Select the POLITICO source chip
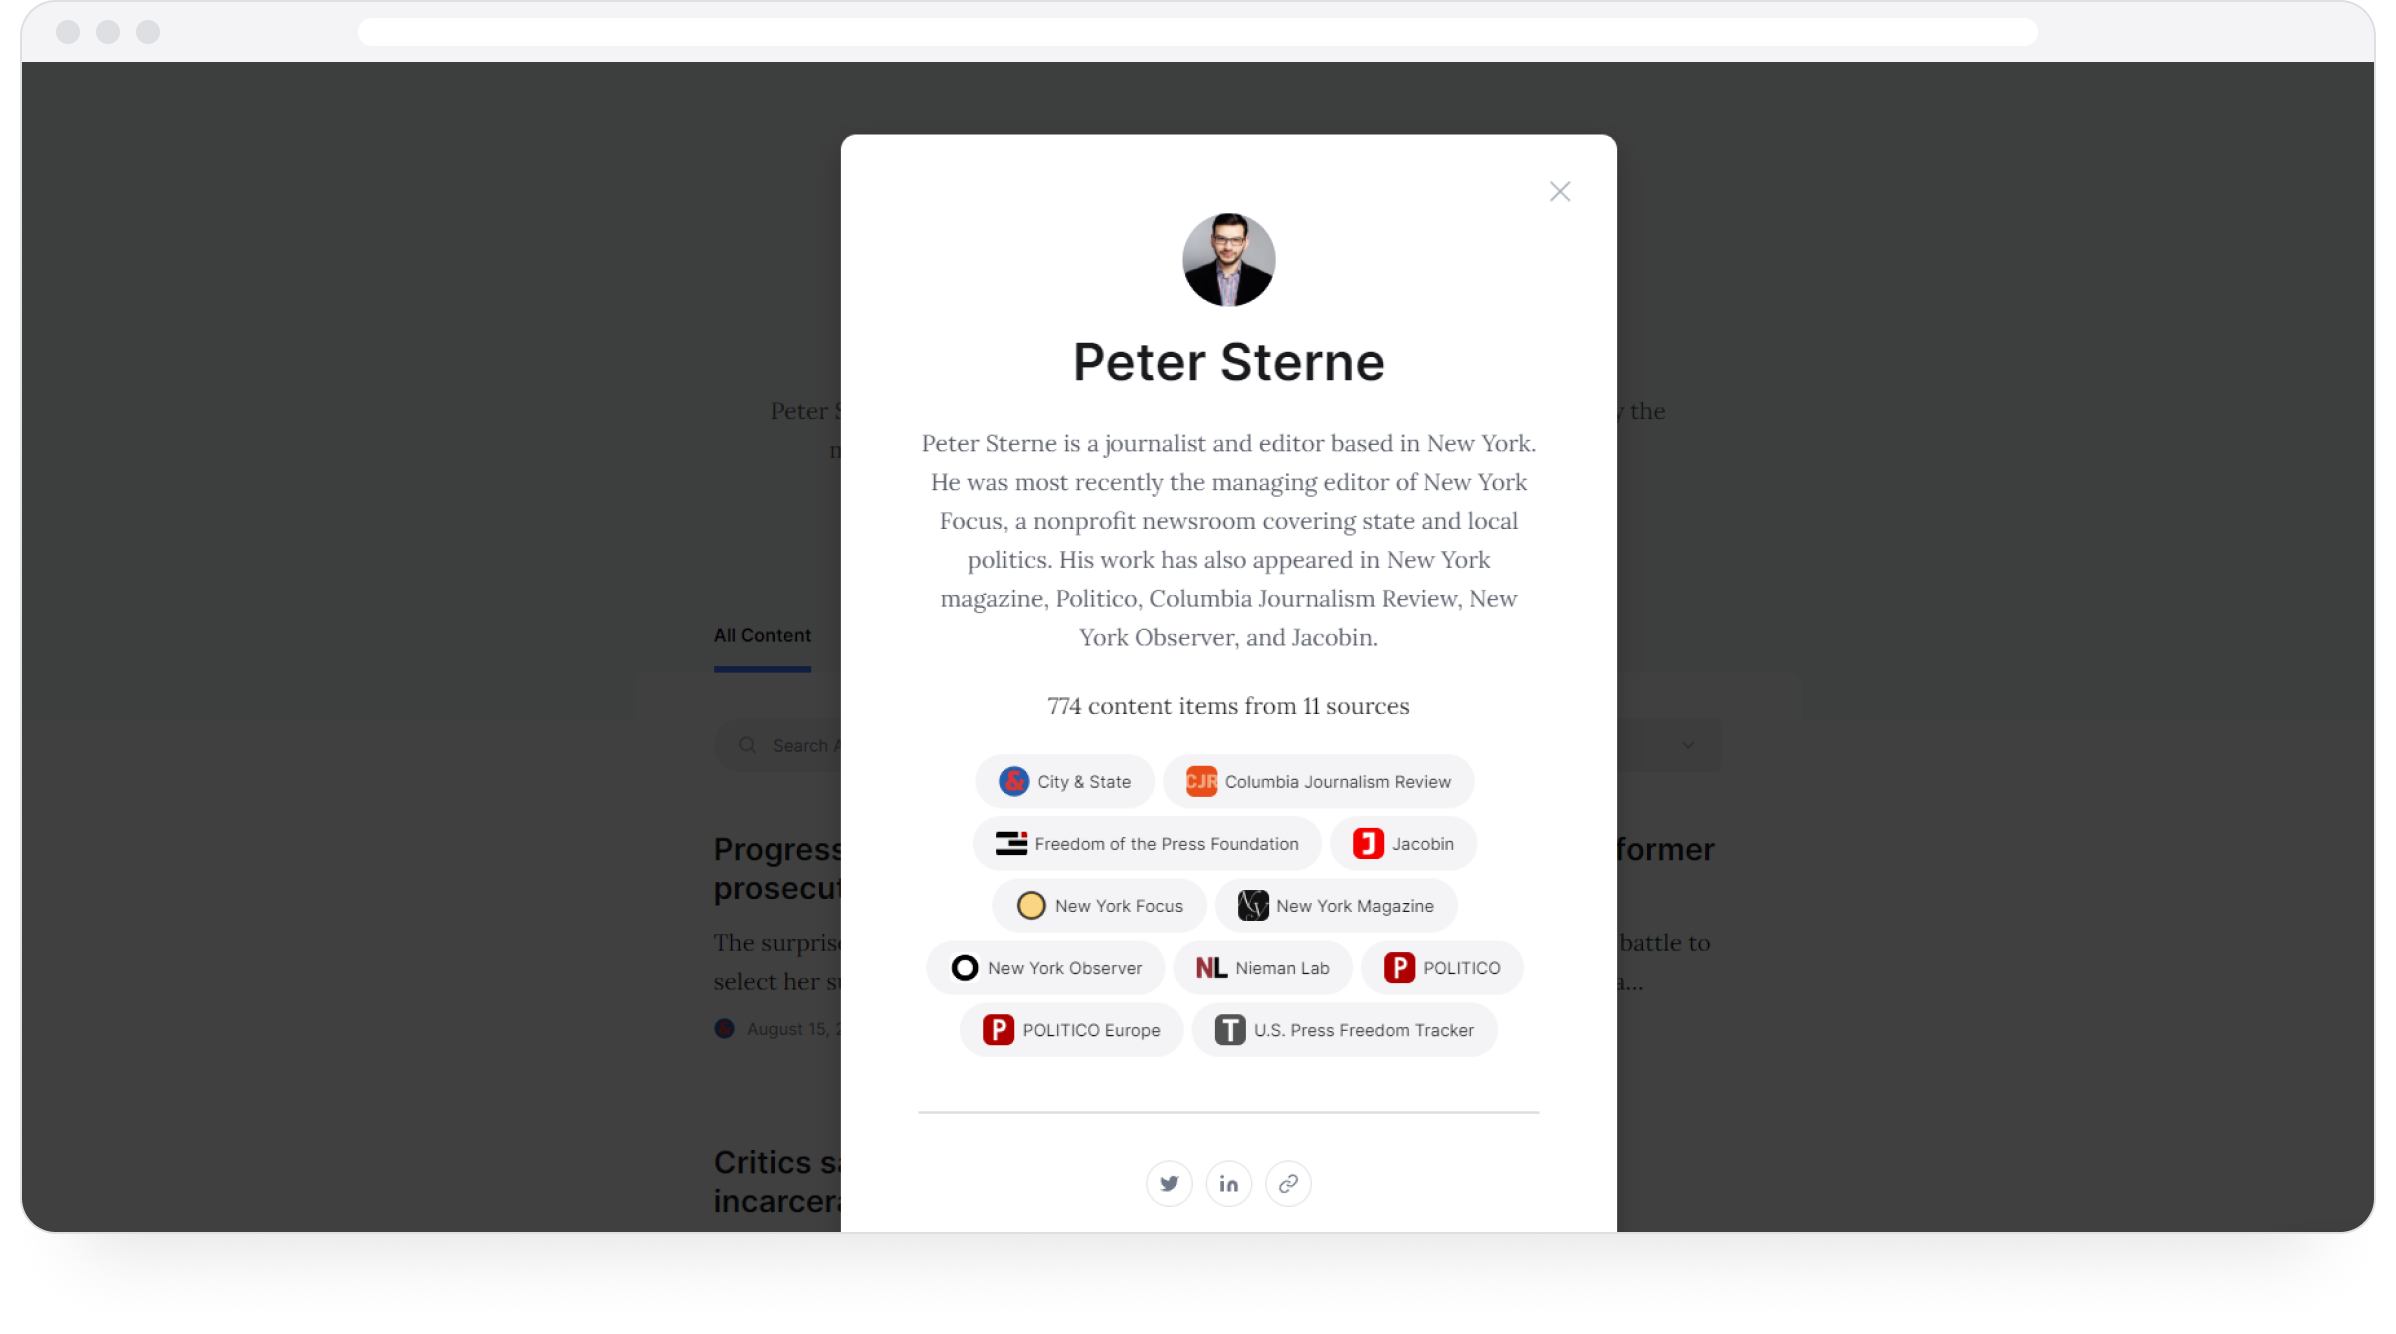Image resolution: width=2396 pixels, height=1334 pixels. tap(1442, 968)
